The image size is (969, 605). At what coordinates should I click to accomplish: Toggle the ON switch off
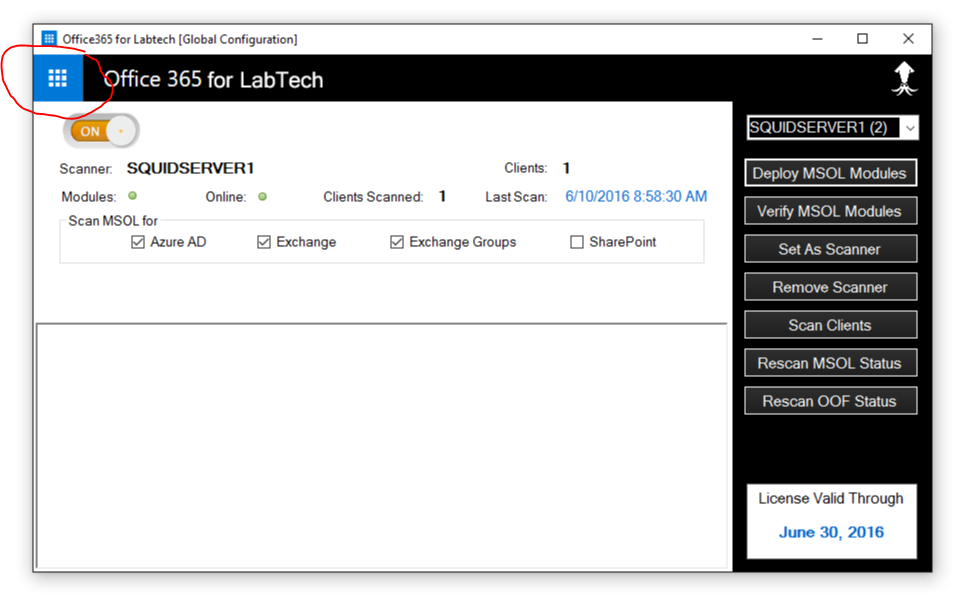click(101, 131)
